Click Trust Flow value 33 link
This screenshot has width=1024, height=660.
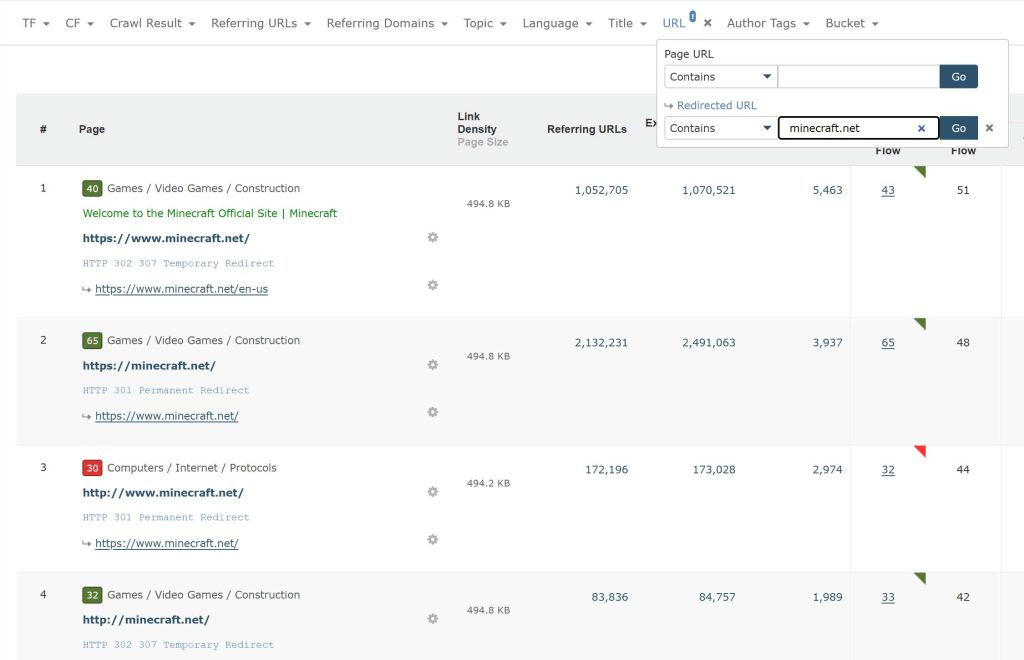888,597
